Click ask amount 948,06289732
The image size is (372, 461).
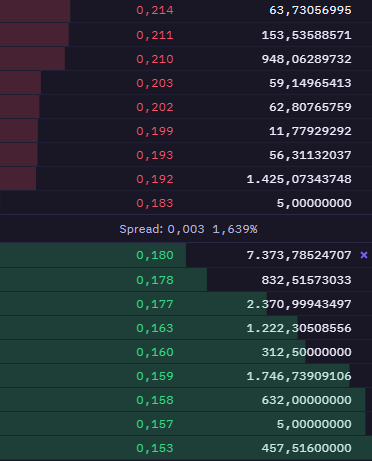(x=307, y=59)
